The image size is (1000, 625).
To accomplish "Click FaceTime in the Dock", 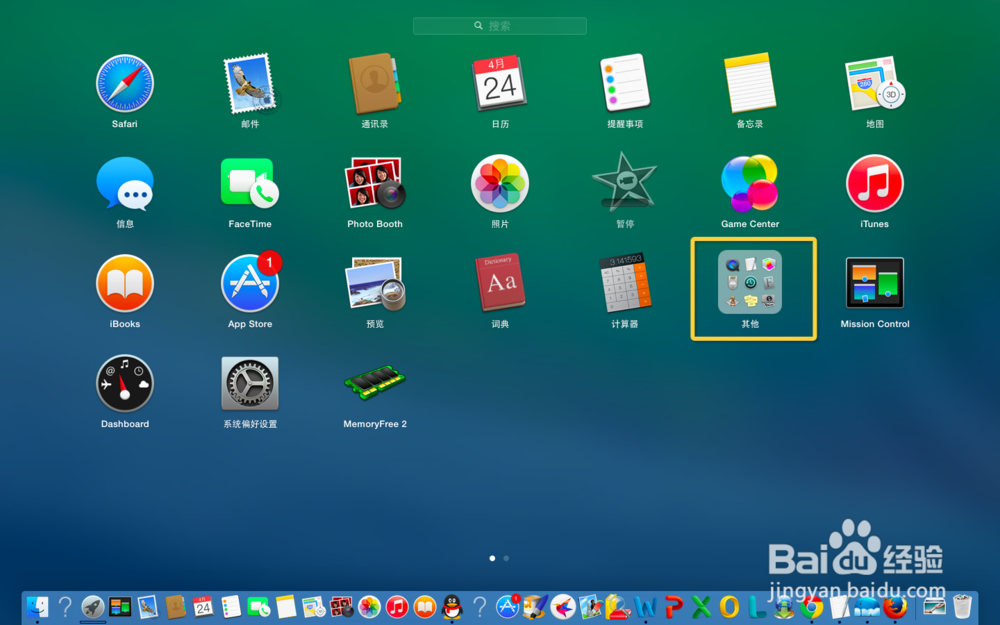I will (258, 607).
